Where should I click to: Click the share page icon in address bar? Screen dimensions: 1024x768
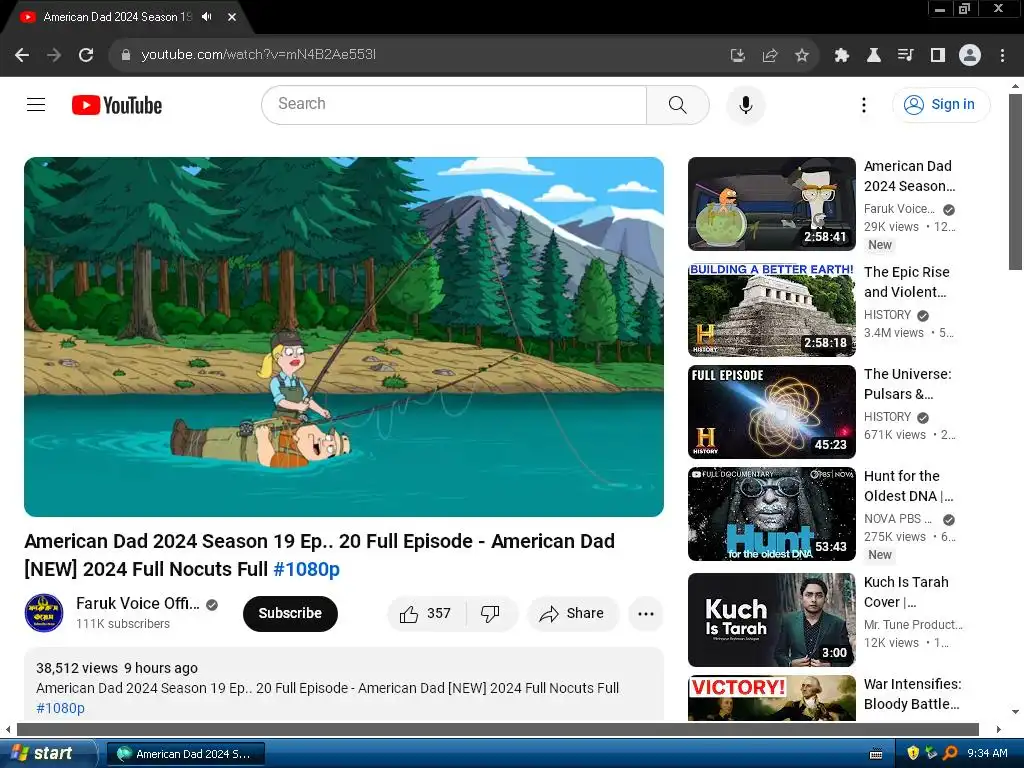[770, 56]
